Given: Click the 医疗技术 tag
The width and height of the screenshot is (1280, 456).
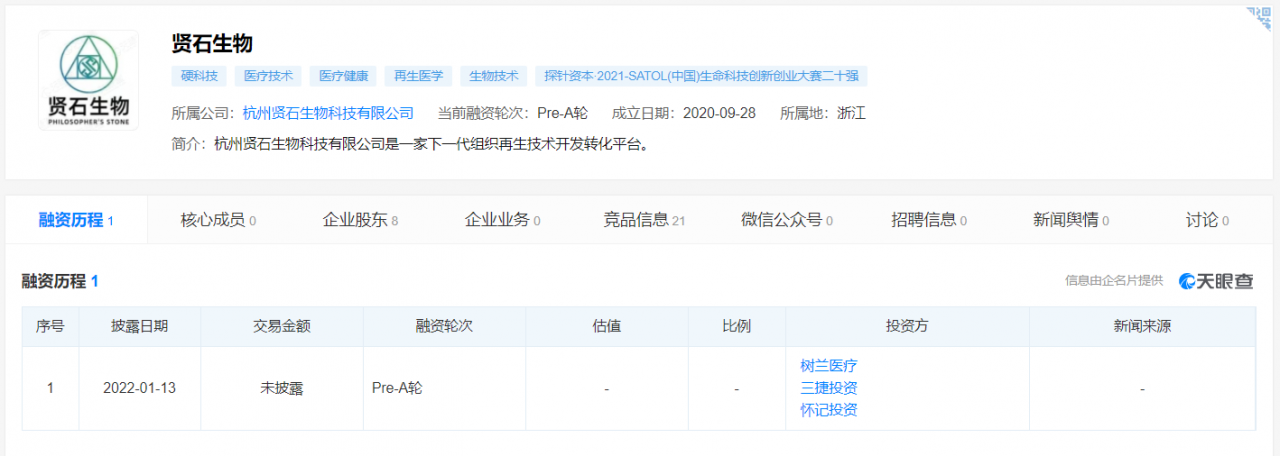Looking at the screenshot, I should (x=267, y=76).
